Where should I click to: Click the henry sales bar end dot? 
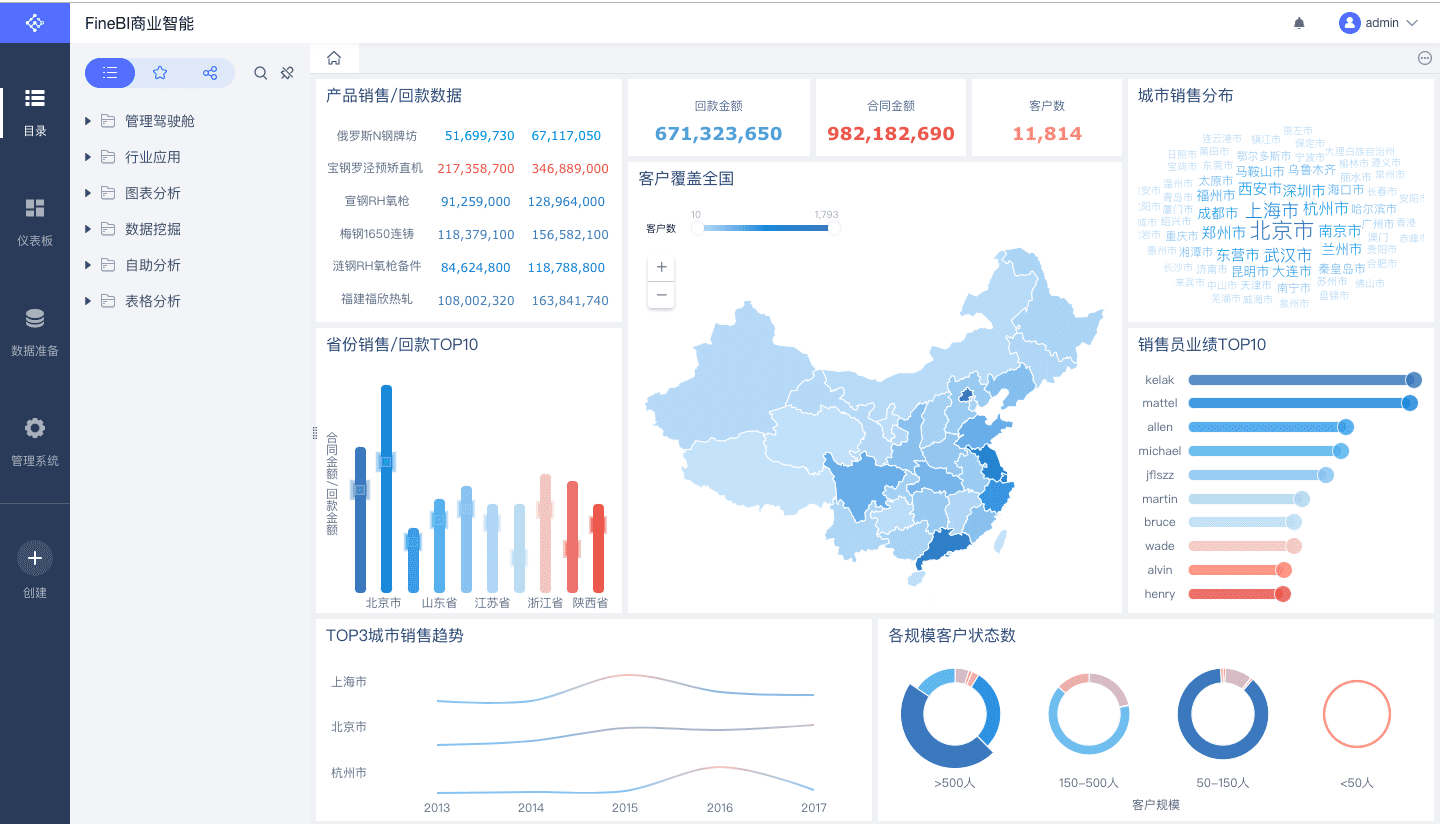click(x=1283, y=594)
